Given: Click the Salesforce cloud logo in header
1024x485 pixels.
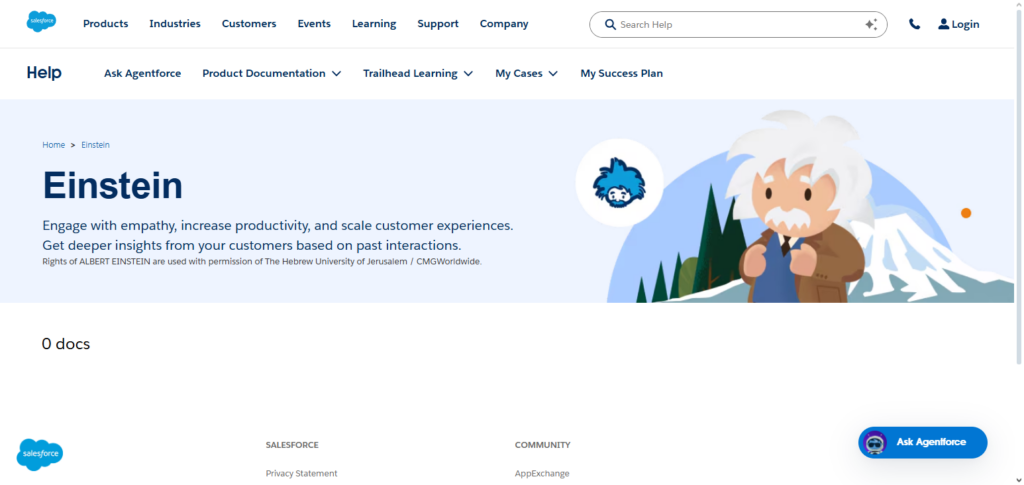Looking at the screenshot, I should (x=41, y=22).
